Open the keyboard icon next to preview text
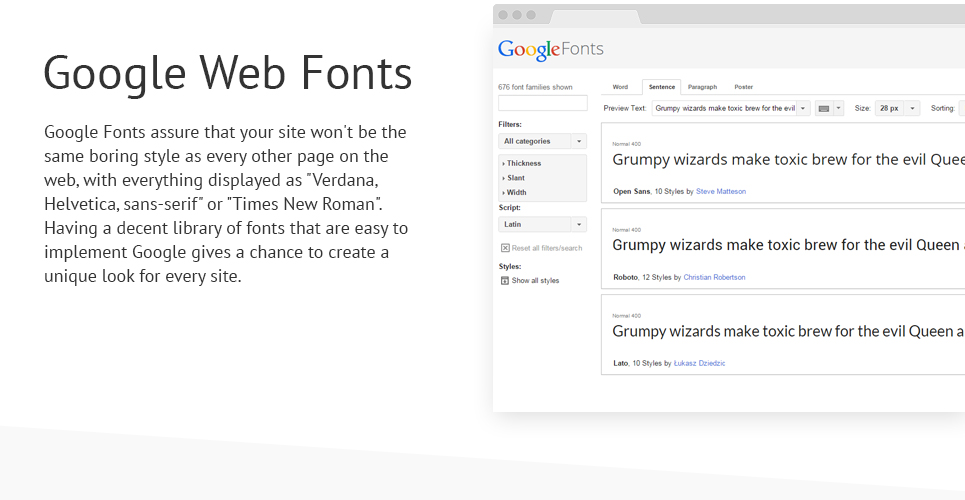 pos(823,108)
